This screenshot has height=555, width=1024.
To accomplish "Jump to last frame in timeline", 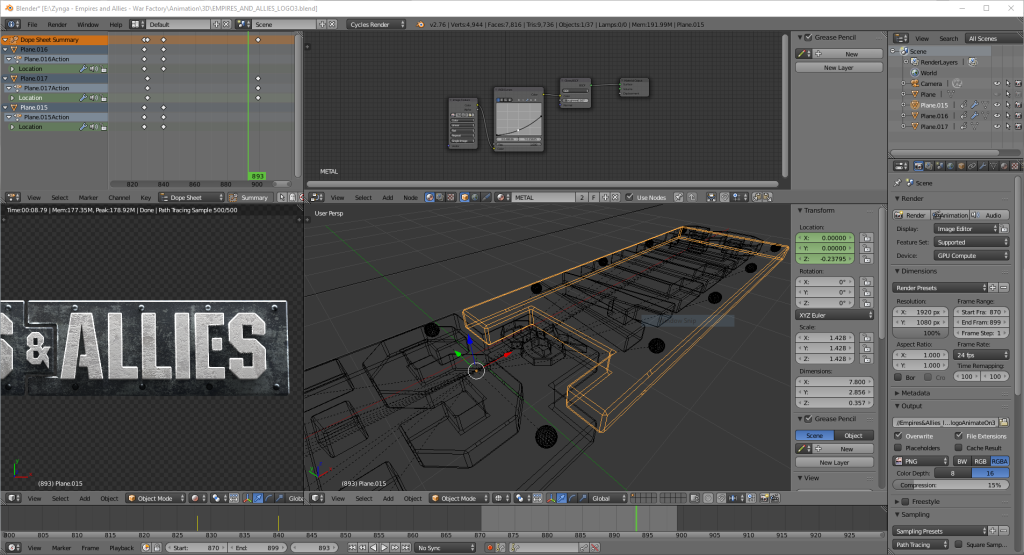I will click(406, 548).
